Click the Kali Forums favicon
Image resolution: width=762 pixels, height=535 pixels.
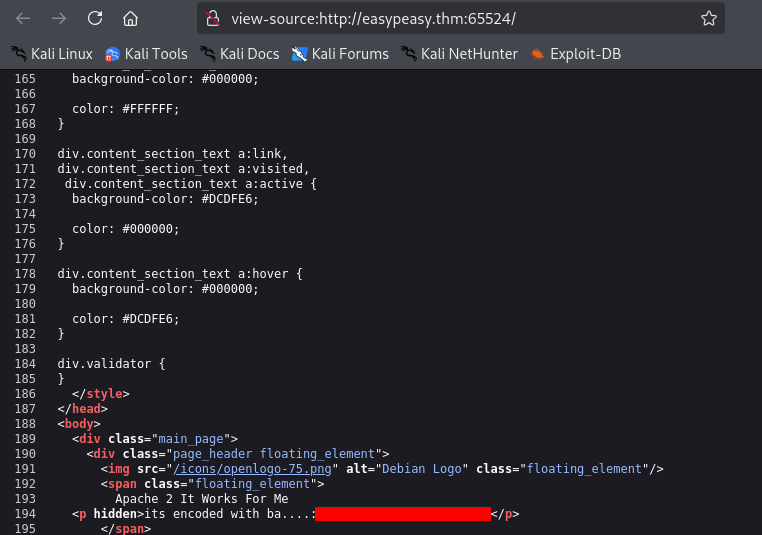tap(299, 54)
